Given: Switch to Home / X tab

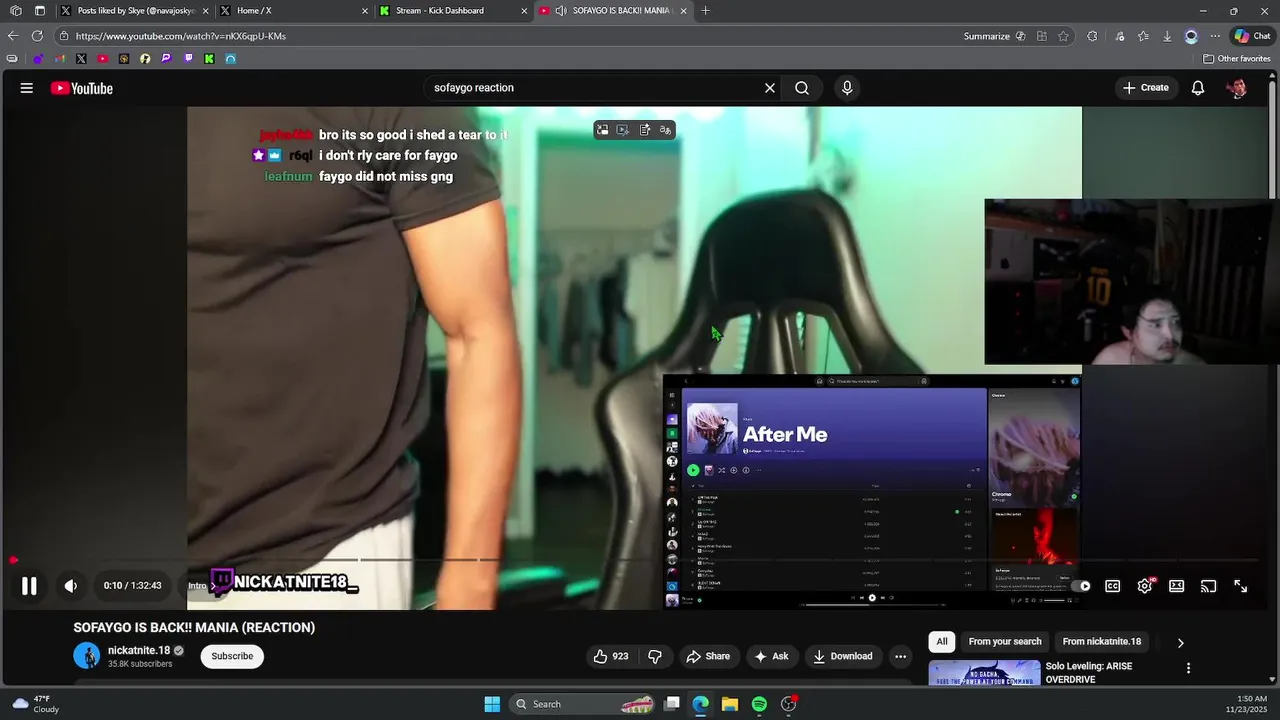Looking at the screenshot, I should [292, 11].
